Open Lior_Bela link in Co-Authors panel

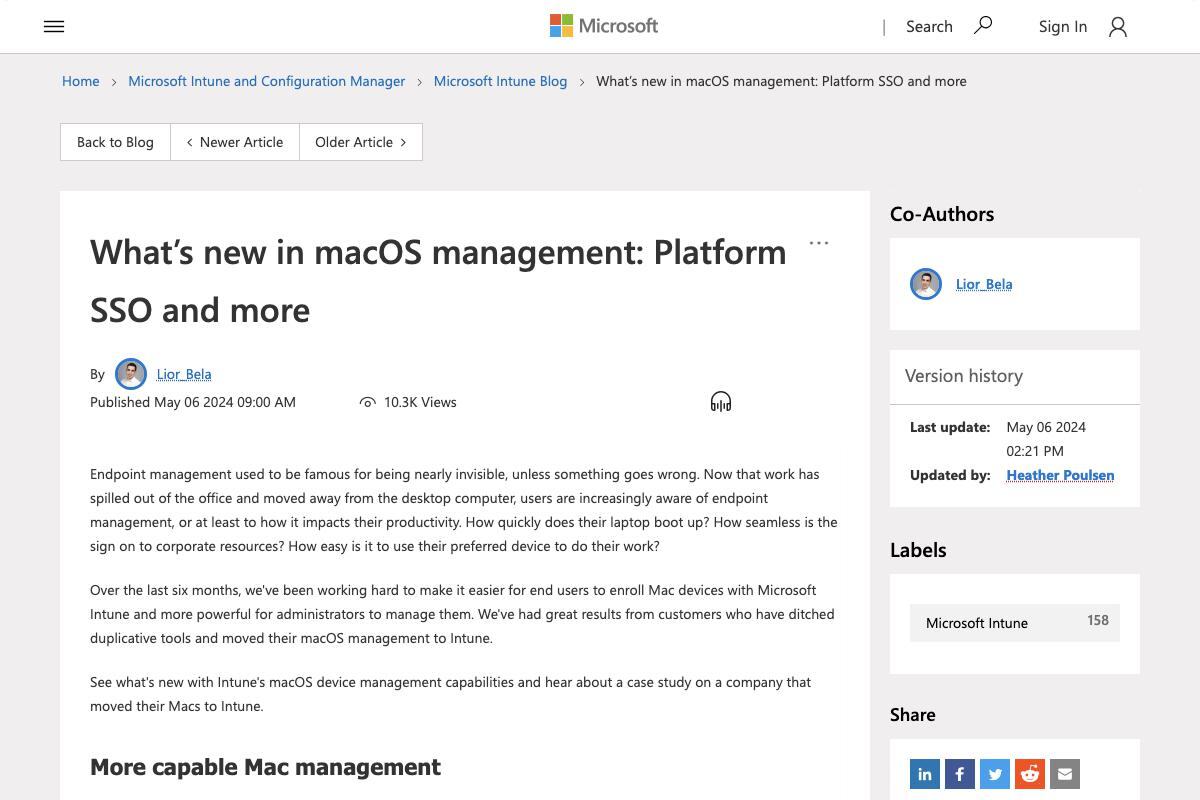pos(984,284)
